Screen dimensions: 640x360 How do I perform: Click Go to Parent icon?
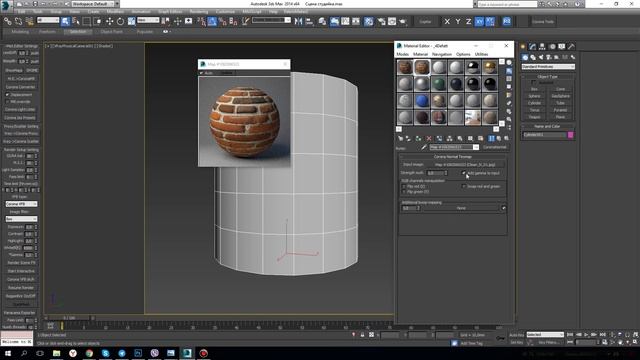point(499,138)
